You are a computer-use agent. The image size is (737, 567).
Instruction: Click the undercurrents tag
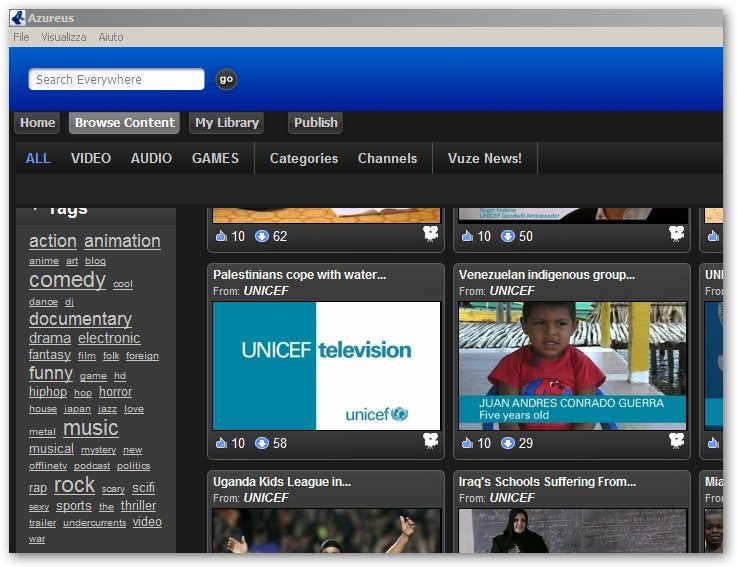click(x=94, y=523)
